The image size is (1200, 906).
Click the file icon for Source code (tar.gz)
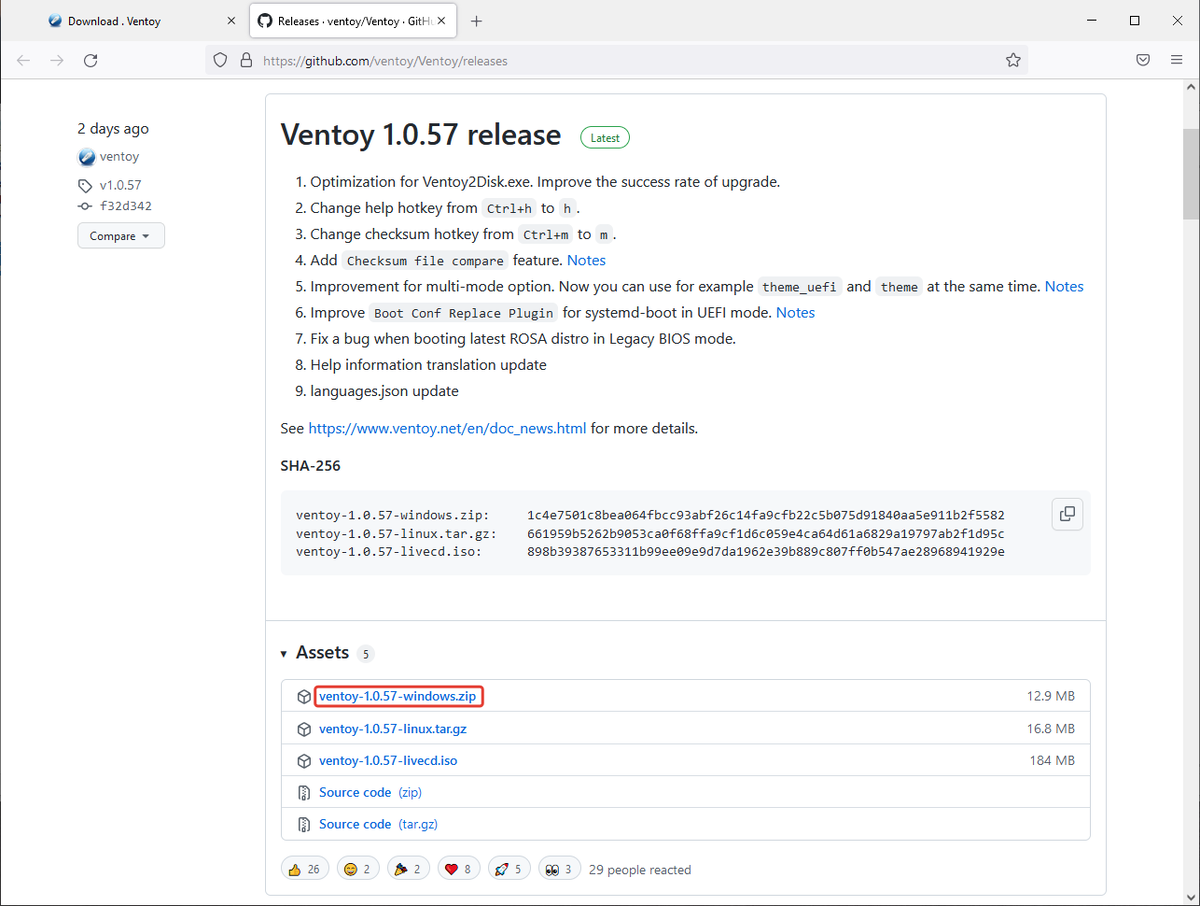coord(304,825)
